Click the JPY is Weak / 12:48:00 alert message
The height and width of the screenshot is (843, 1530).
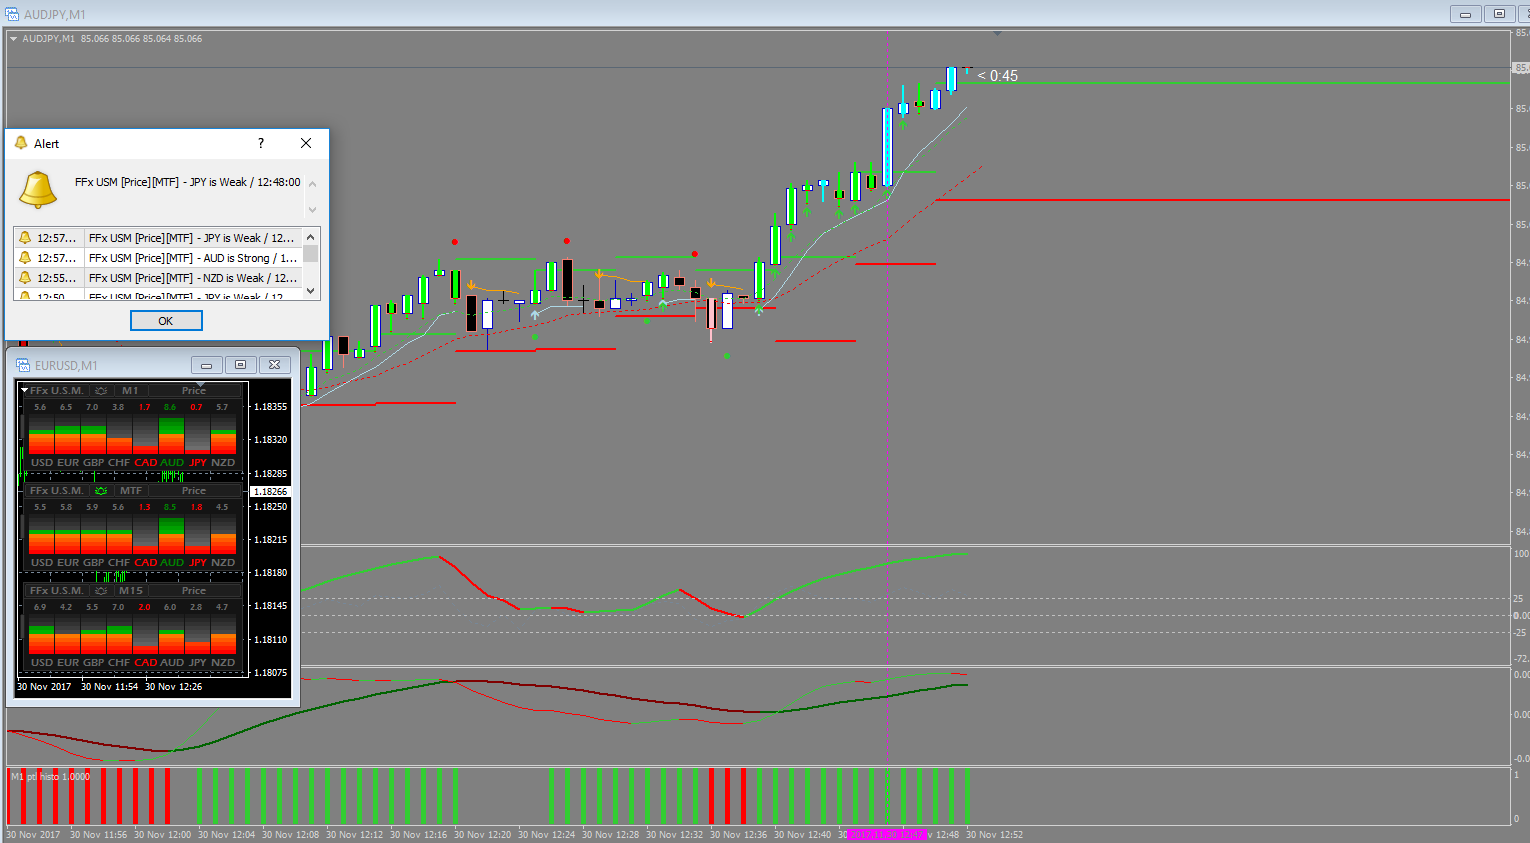tap(188, 182)
